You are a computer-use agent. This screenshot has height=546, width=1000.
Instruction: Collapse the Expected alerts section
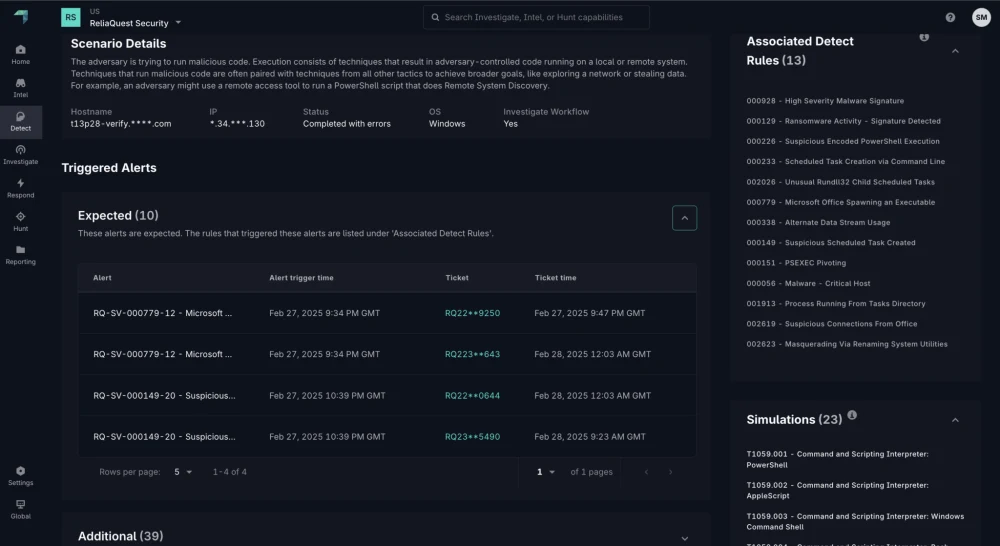pyautogui.click(x=684, y=218)
